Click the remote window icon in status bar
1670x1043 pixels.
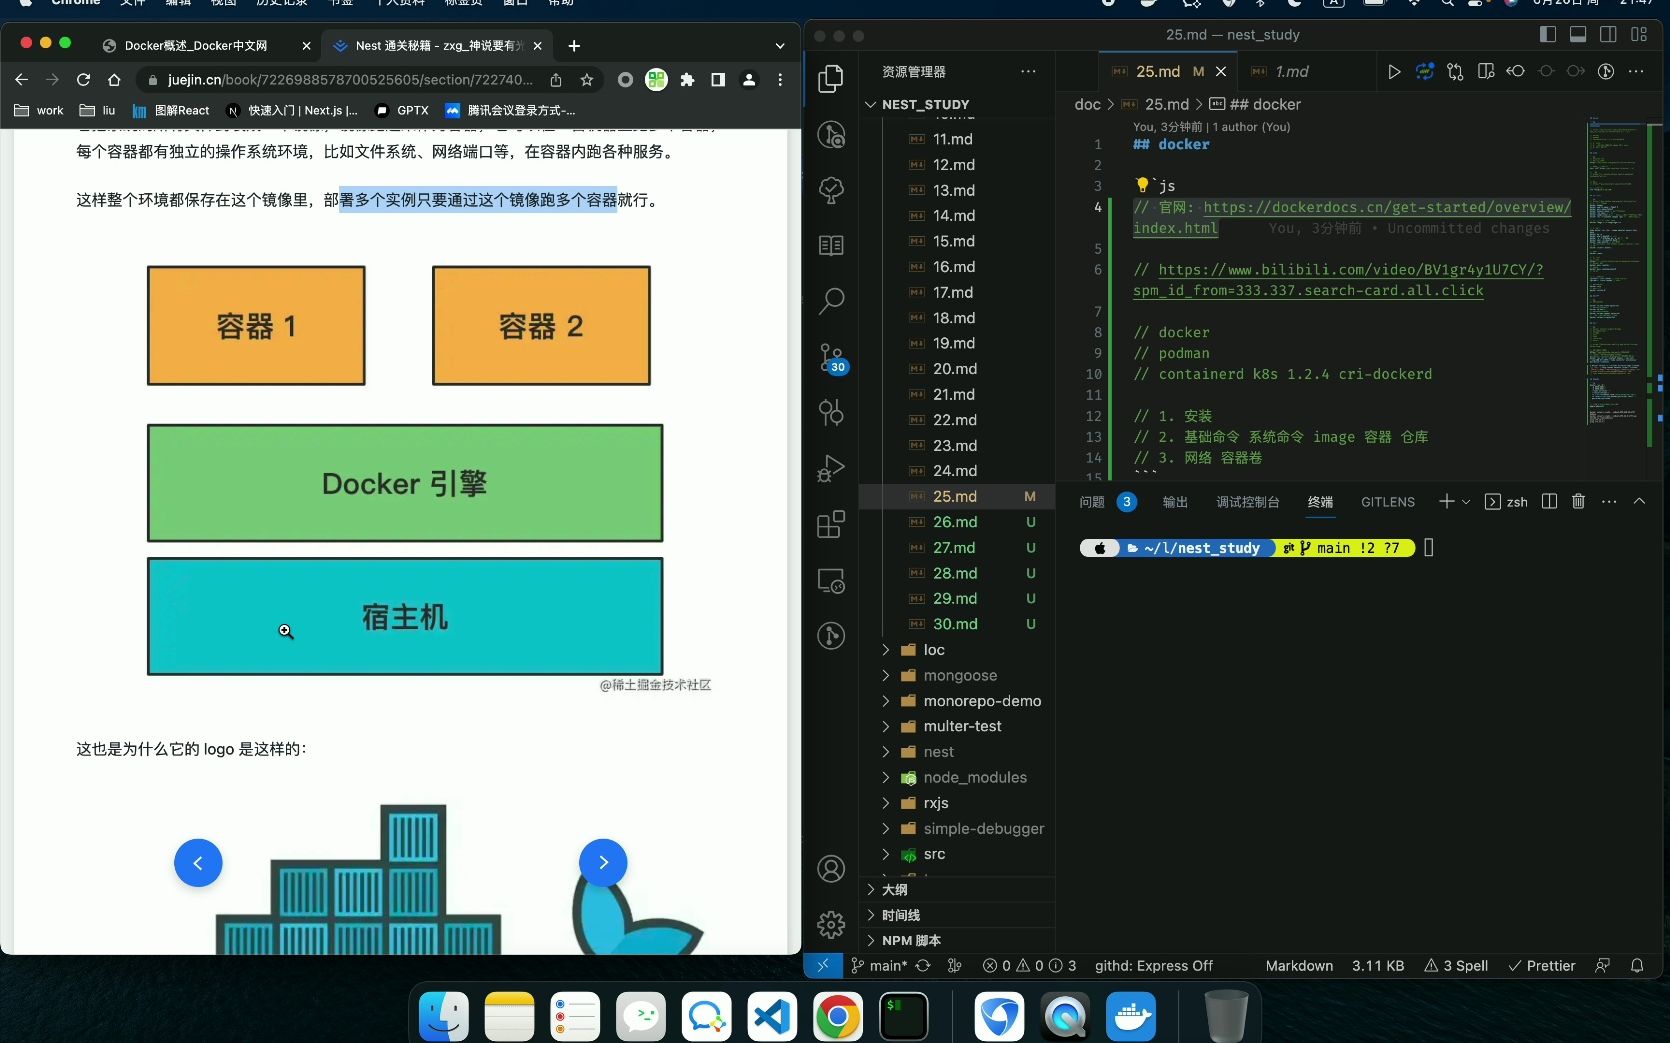822,965
